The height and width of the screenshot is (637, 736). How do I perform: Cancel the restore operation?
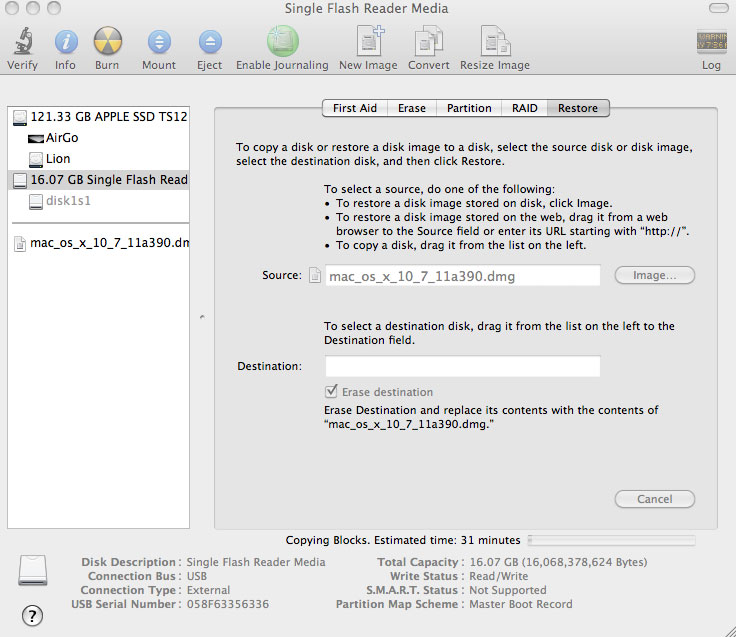pos(654,499)
